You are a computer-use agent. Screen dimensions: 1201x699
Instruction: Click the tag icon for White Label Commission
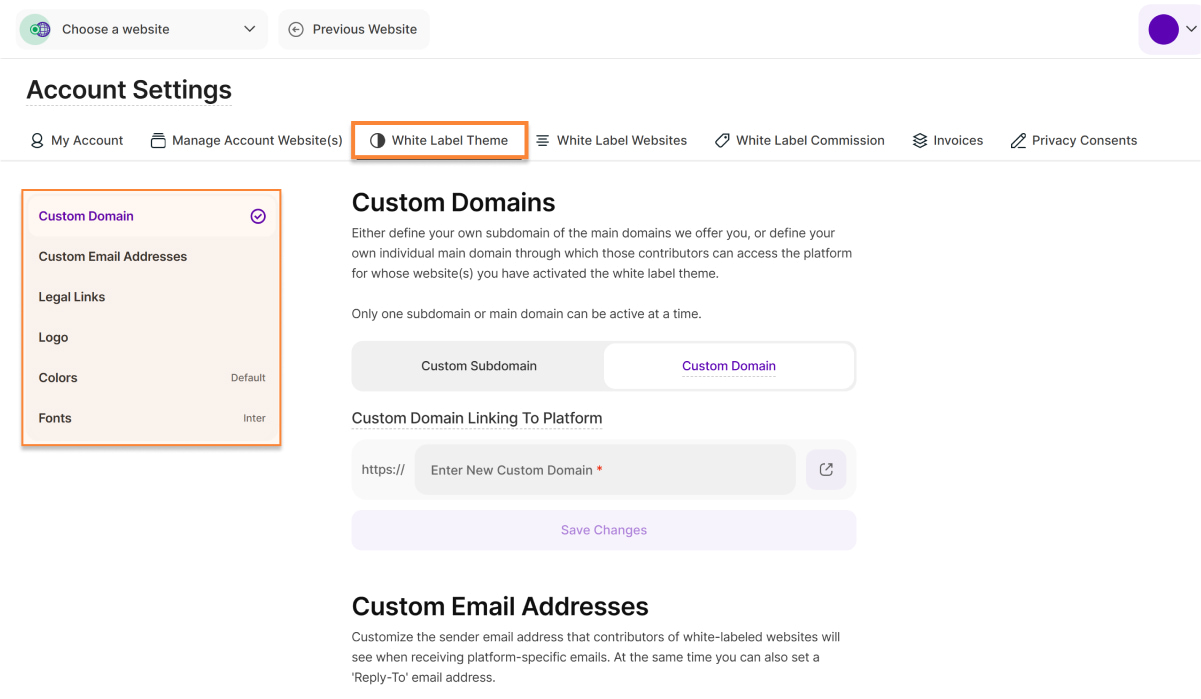pos(722,141)
